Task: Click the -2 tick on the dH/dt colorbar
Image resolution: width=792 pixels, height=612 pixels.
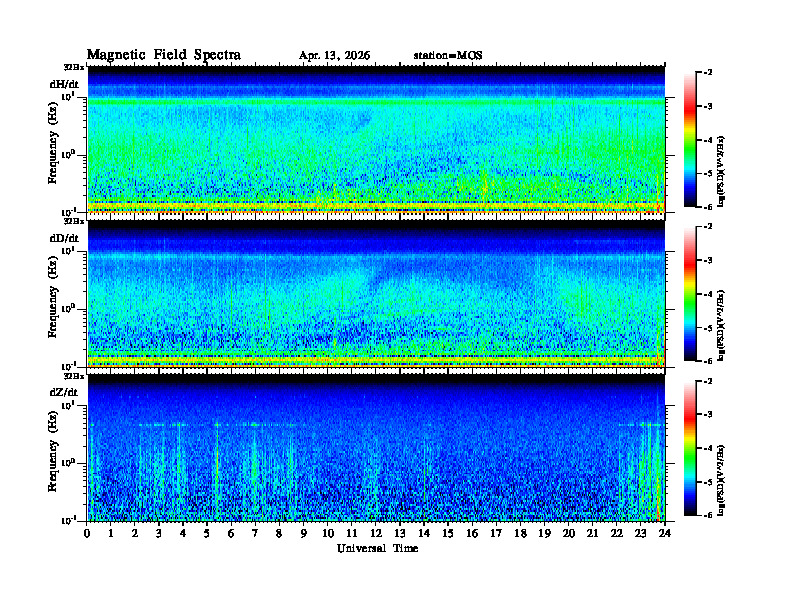Action: (708, 73)
